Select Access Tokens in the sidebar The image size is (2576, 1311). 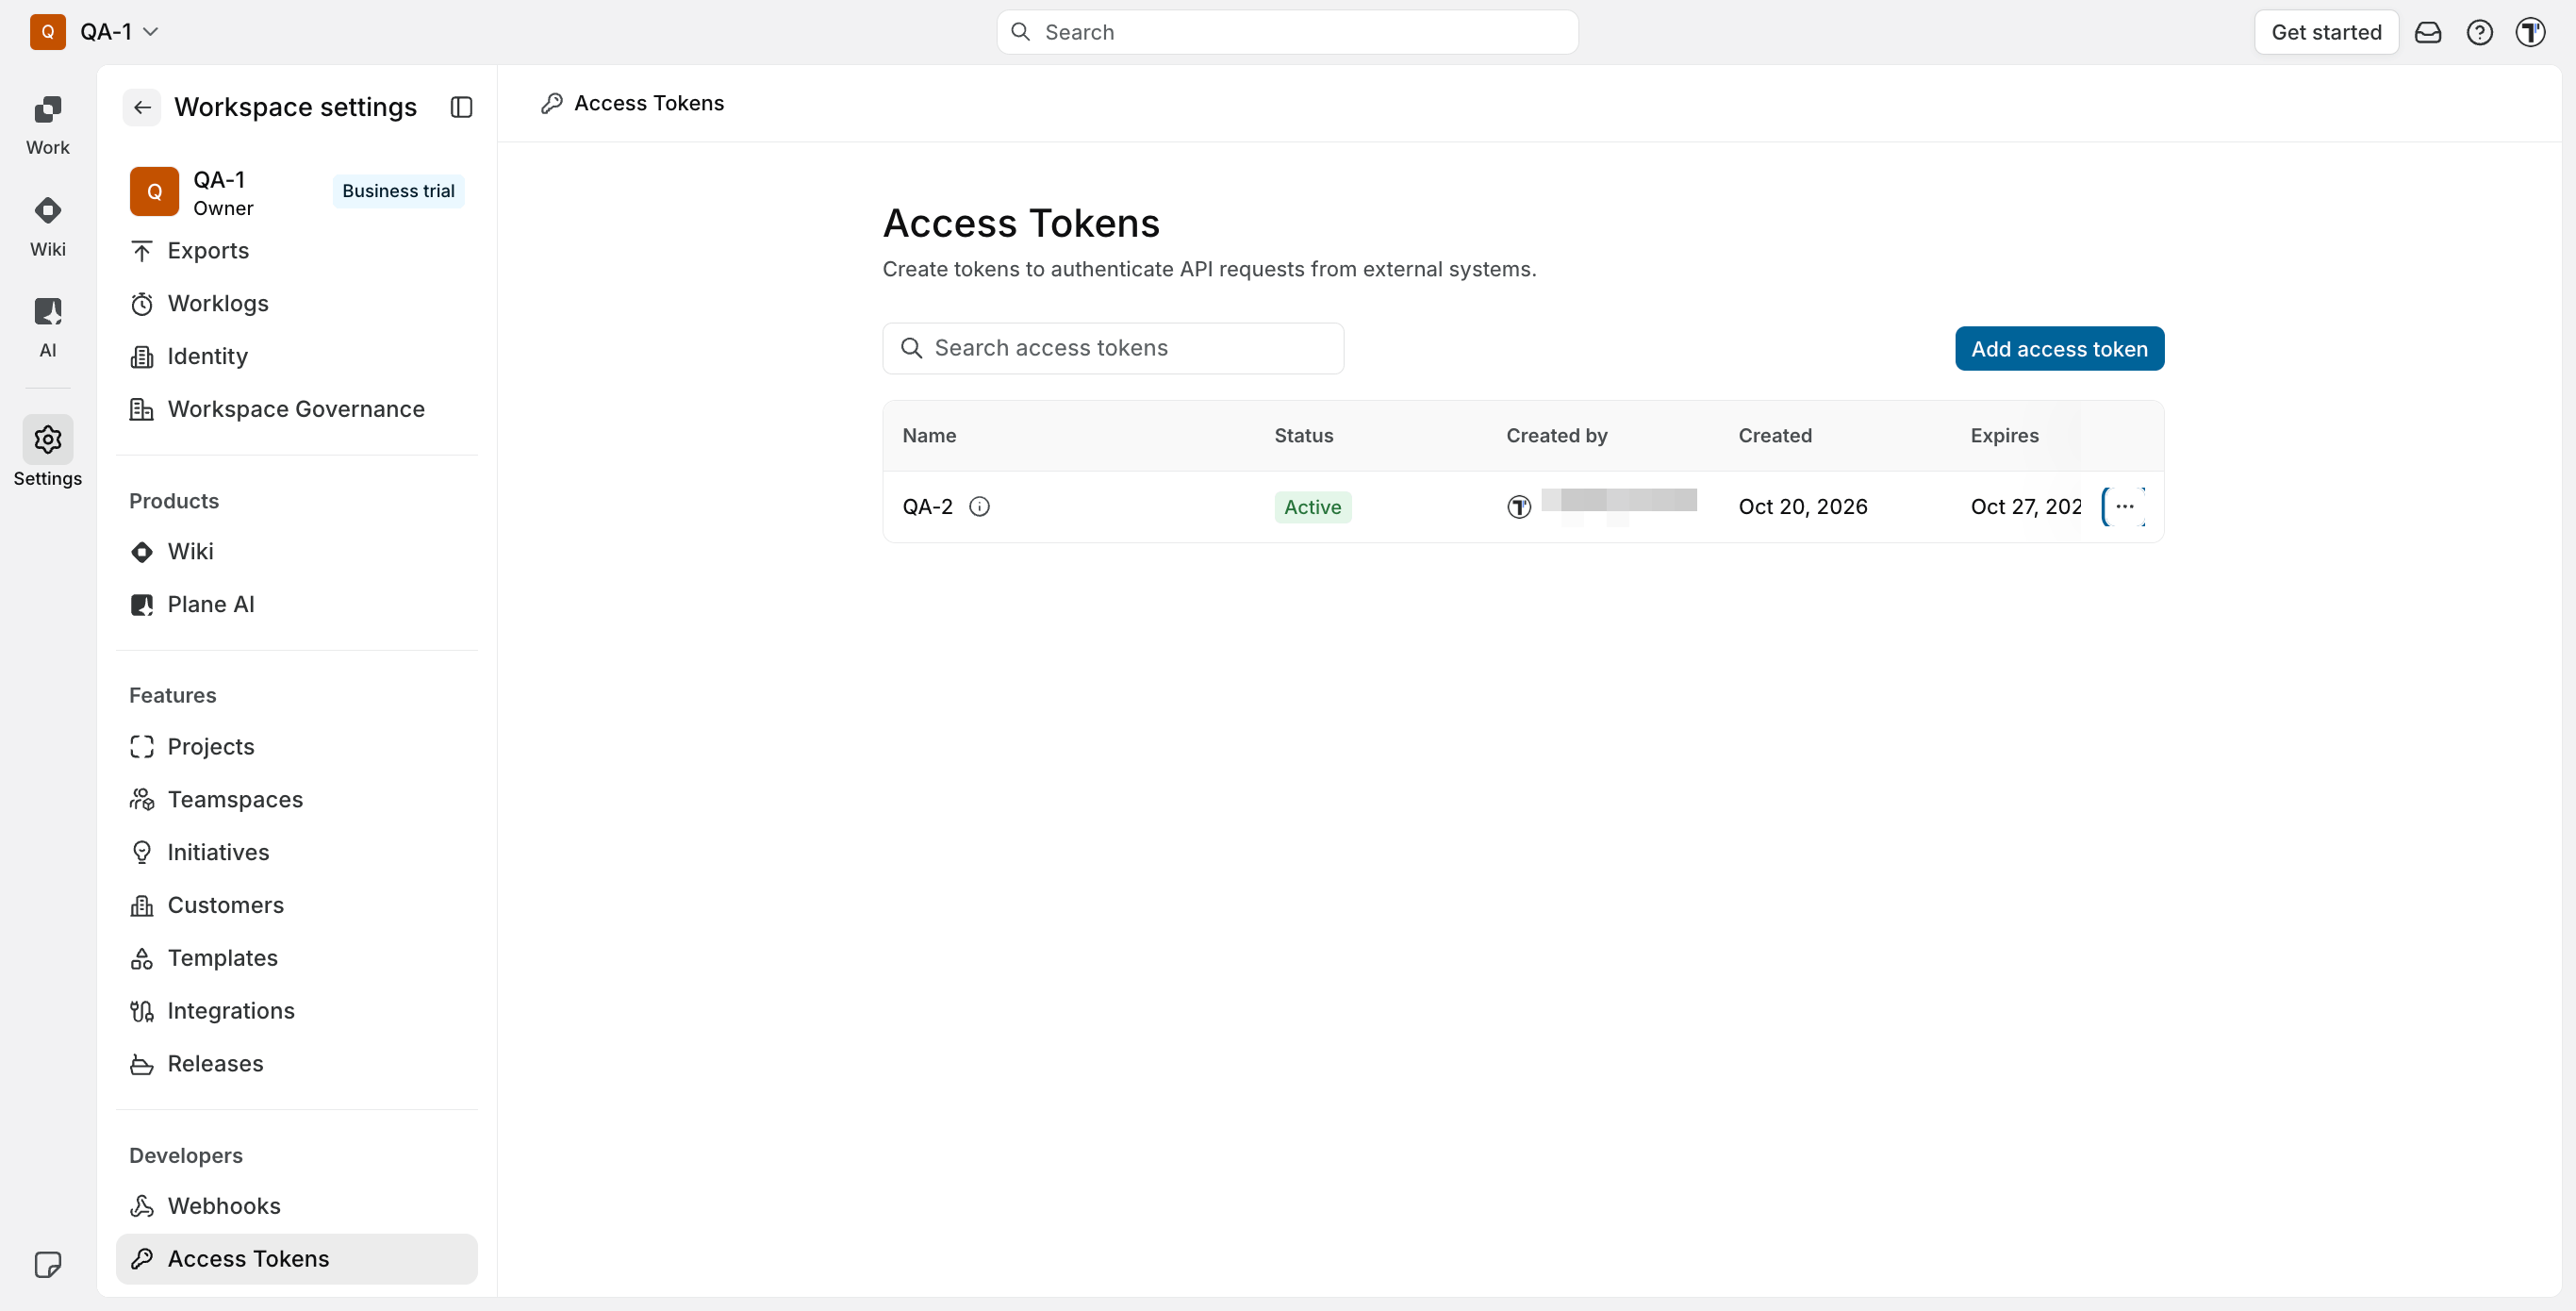tap(297, 1259)
